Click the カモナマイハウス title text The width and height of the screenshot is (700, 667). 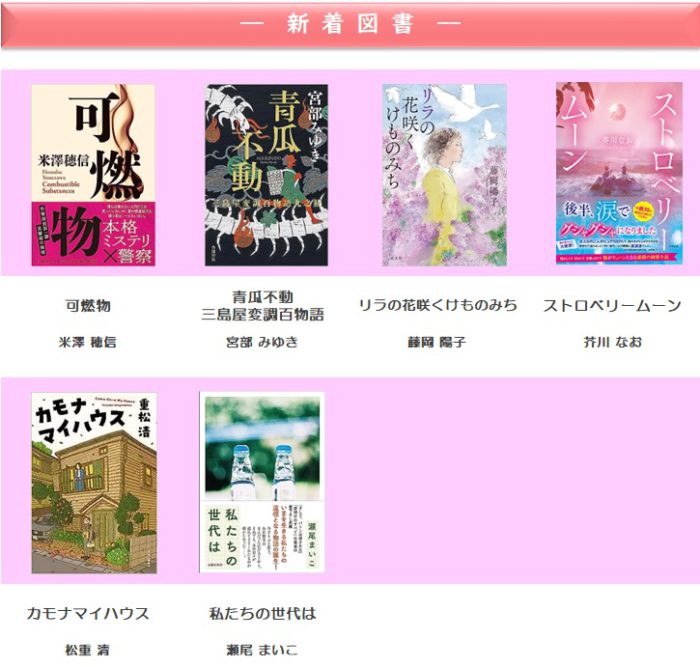point(88,613)
